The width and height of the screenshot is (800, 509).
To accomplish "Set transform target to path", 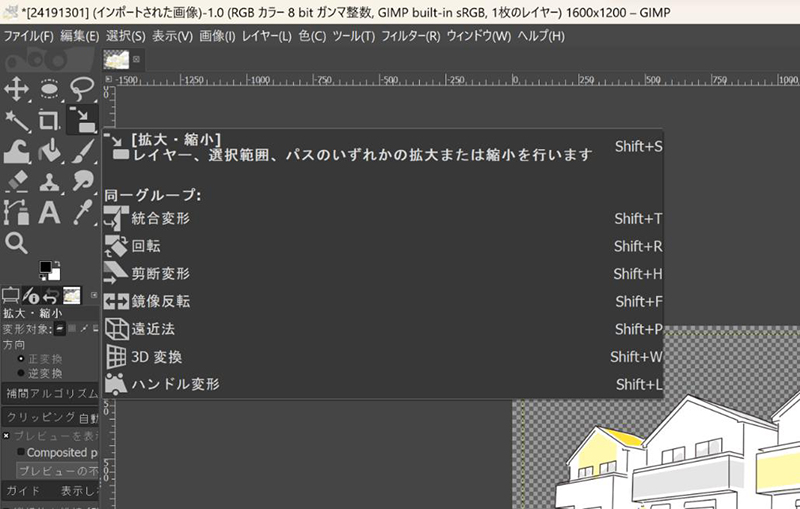I will tap(84, 329).
